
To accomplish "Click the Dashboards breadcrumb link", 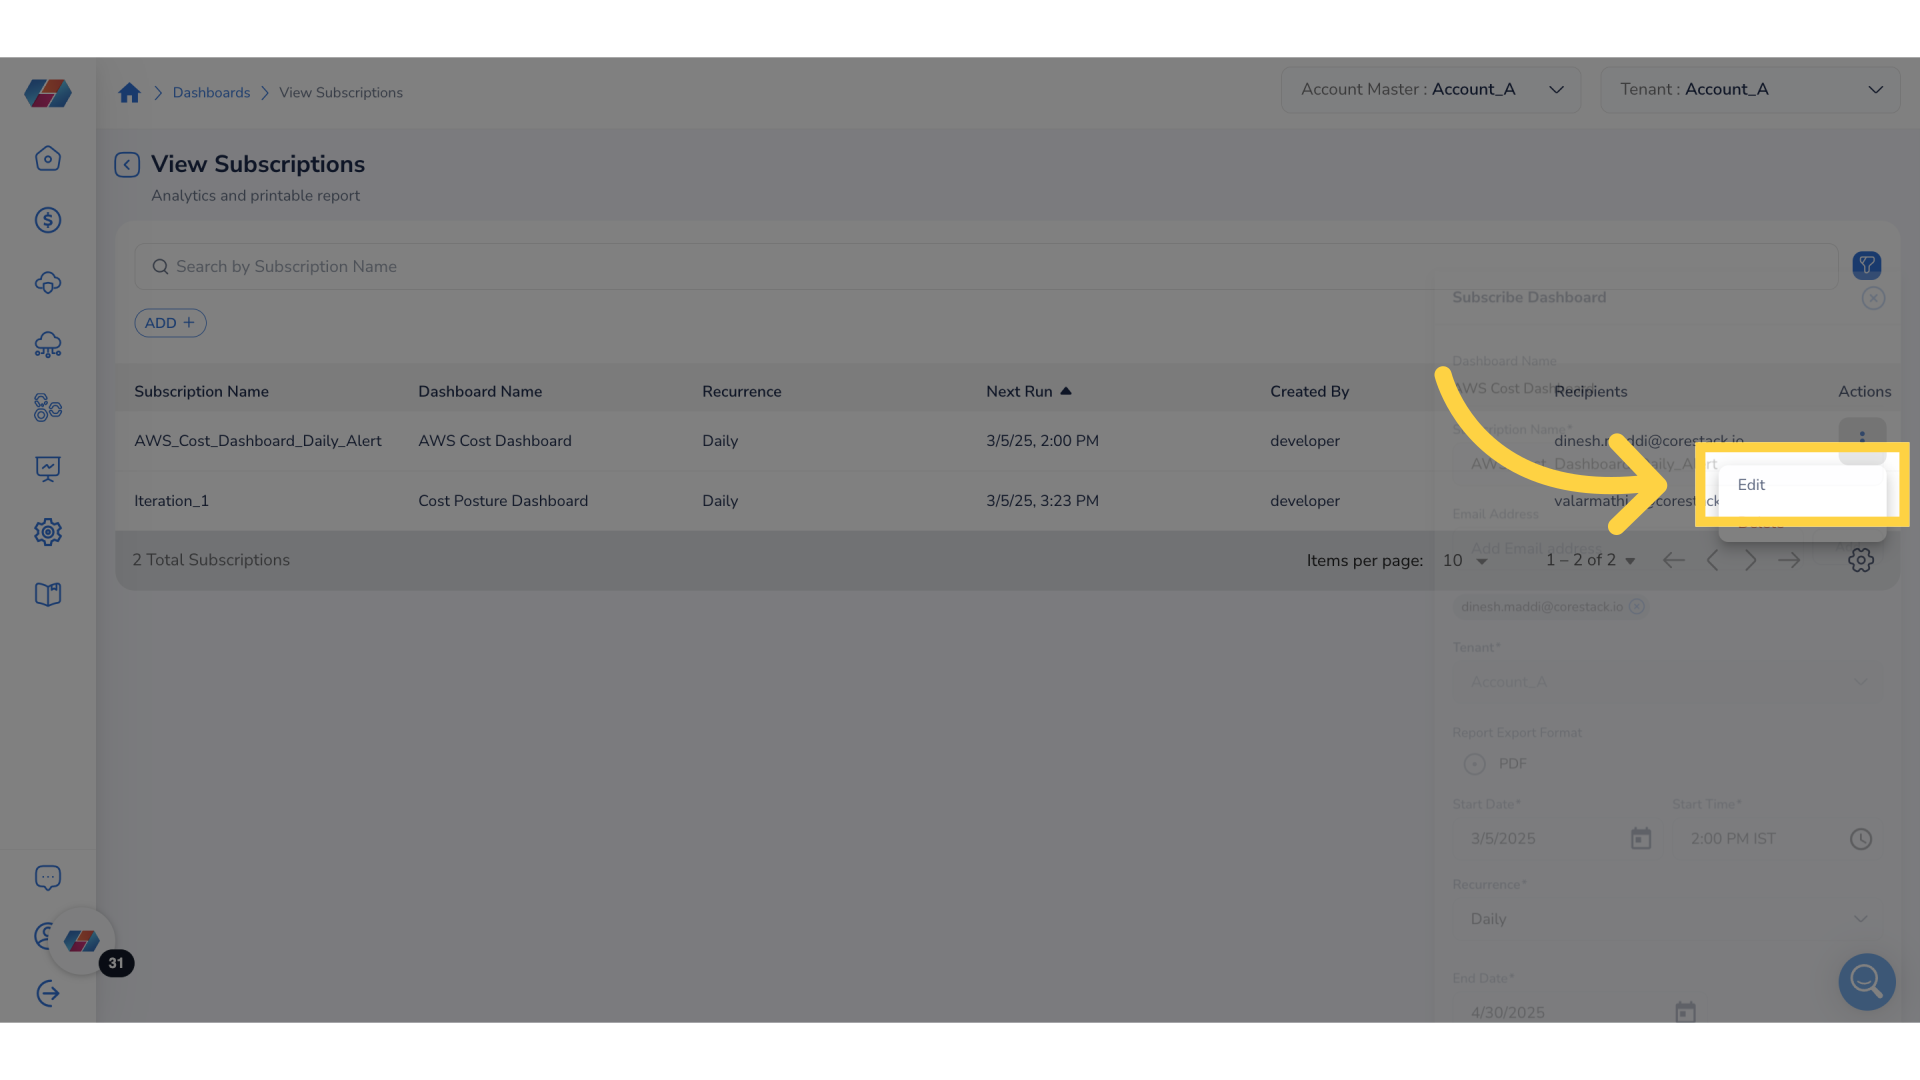I will click(211, 93).
